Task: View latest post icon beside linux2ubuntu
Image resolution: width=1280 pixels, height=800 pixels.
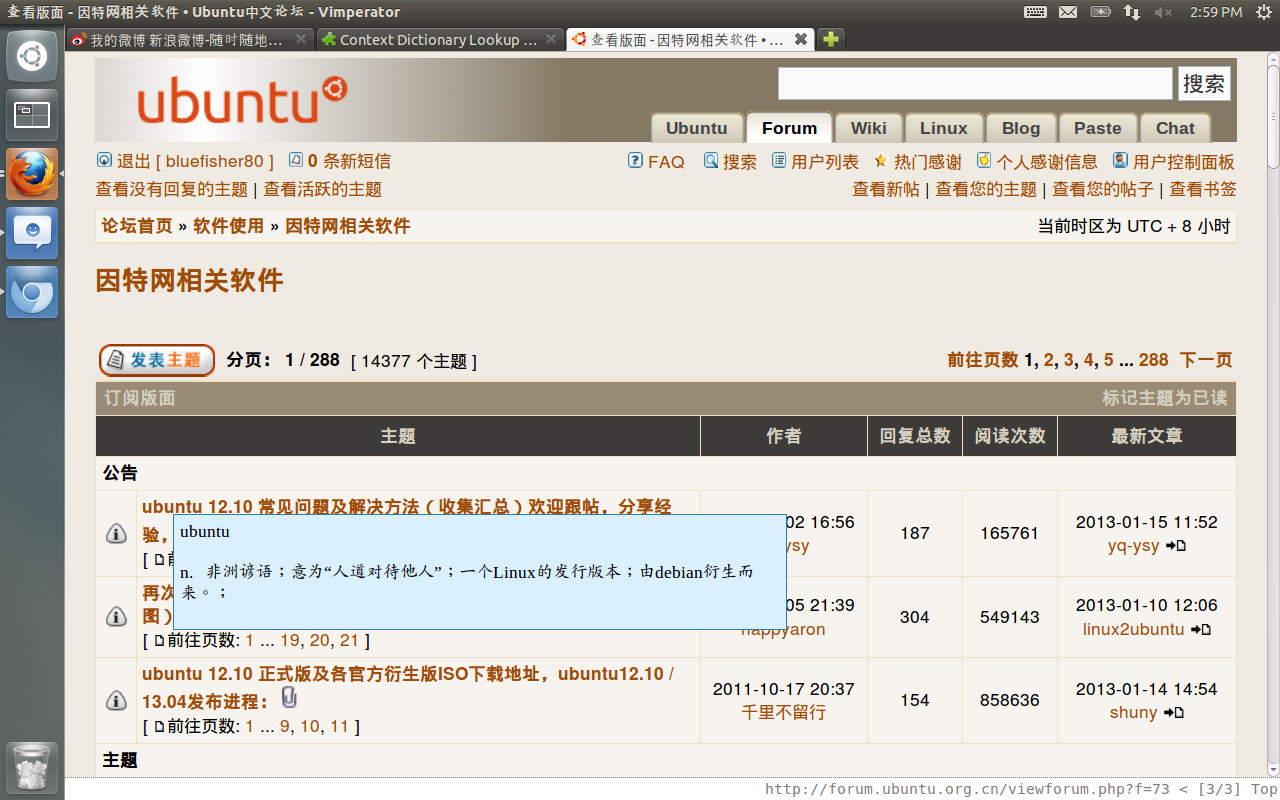Action: coord(1201,630)
